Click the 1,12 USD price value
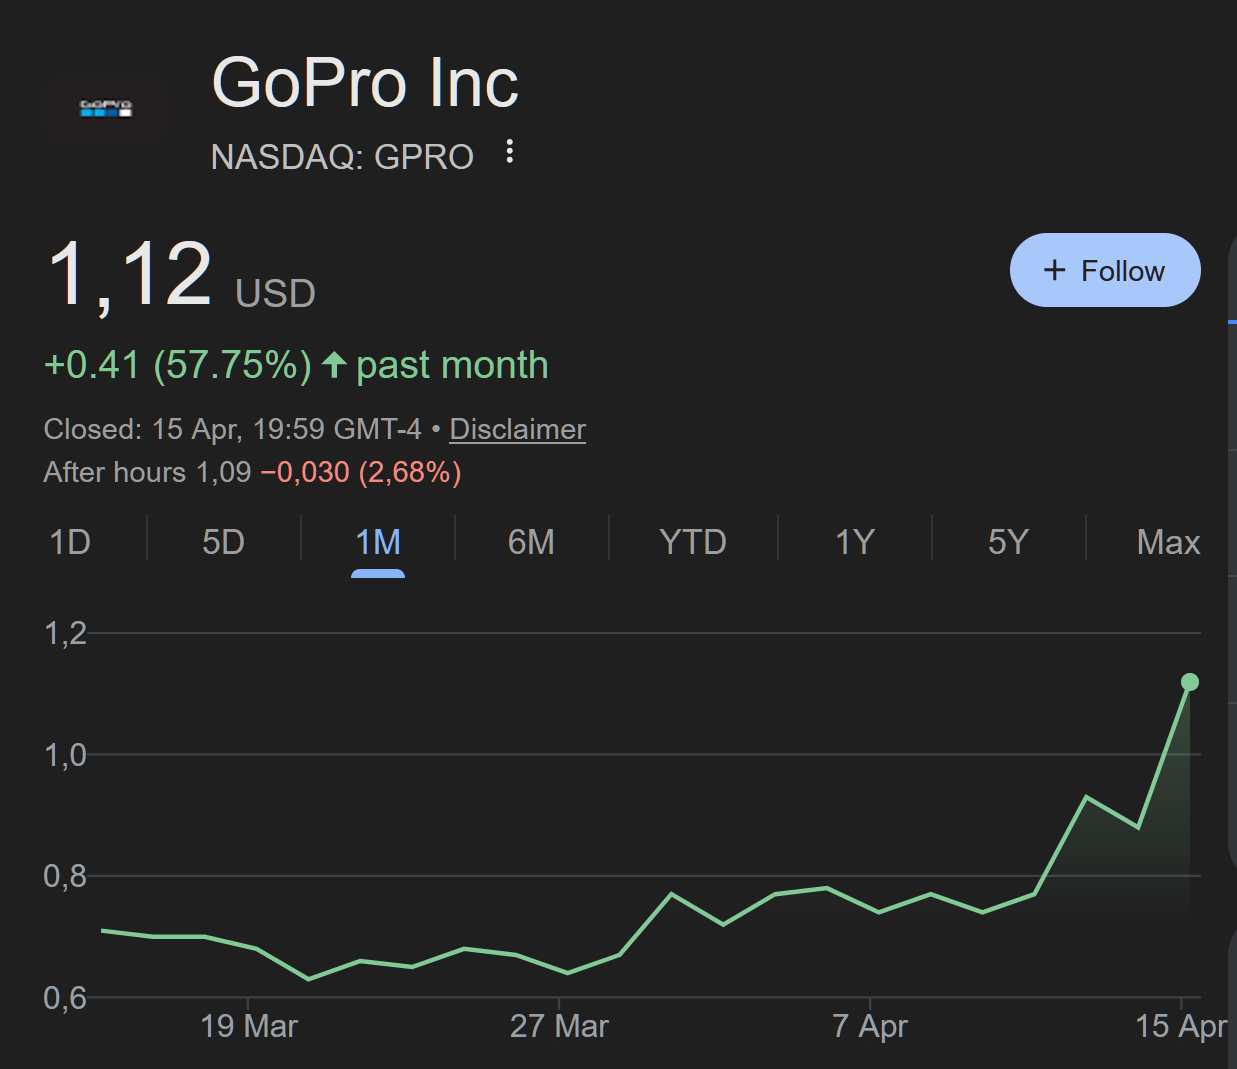This screenshot has height=1069, width=1237. (180, 275)
